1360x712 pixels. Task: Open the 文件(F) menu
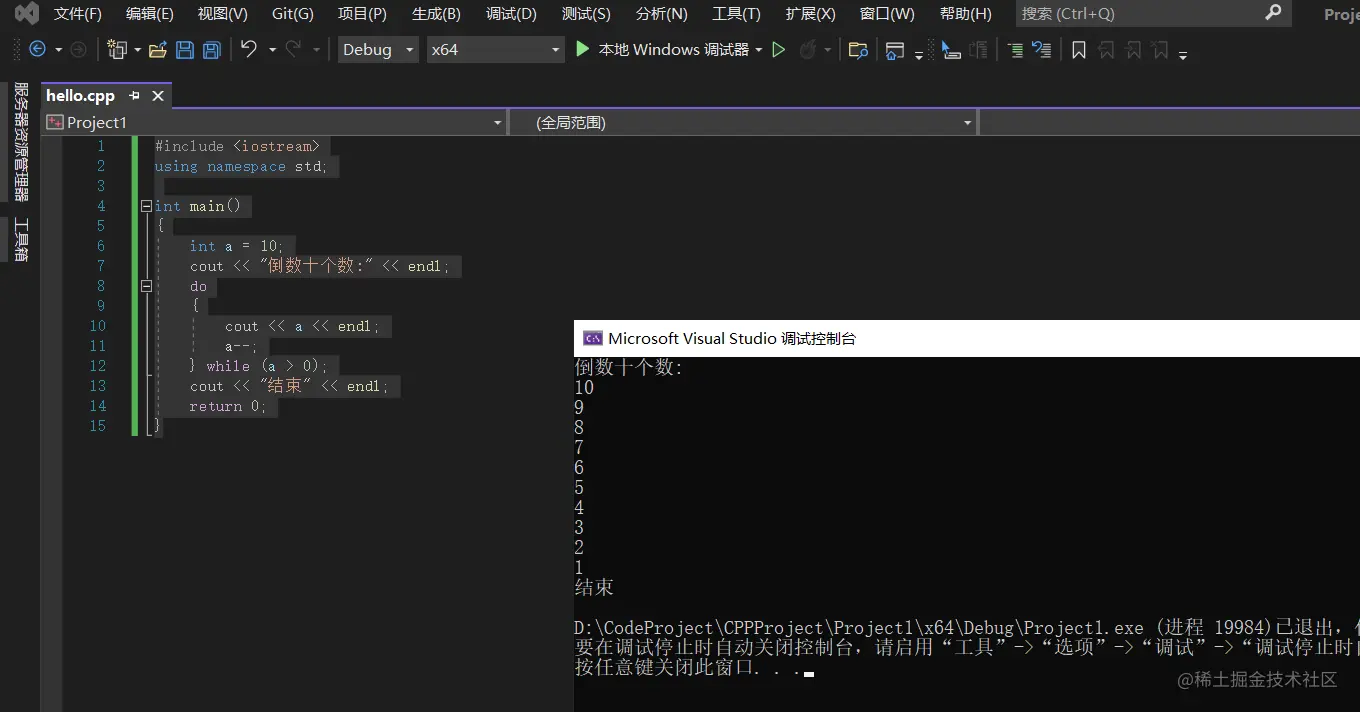pos(78,13)
